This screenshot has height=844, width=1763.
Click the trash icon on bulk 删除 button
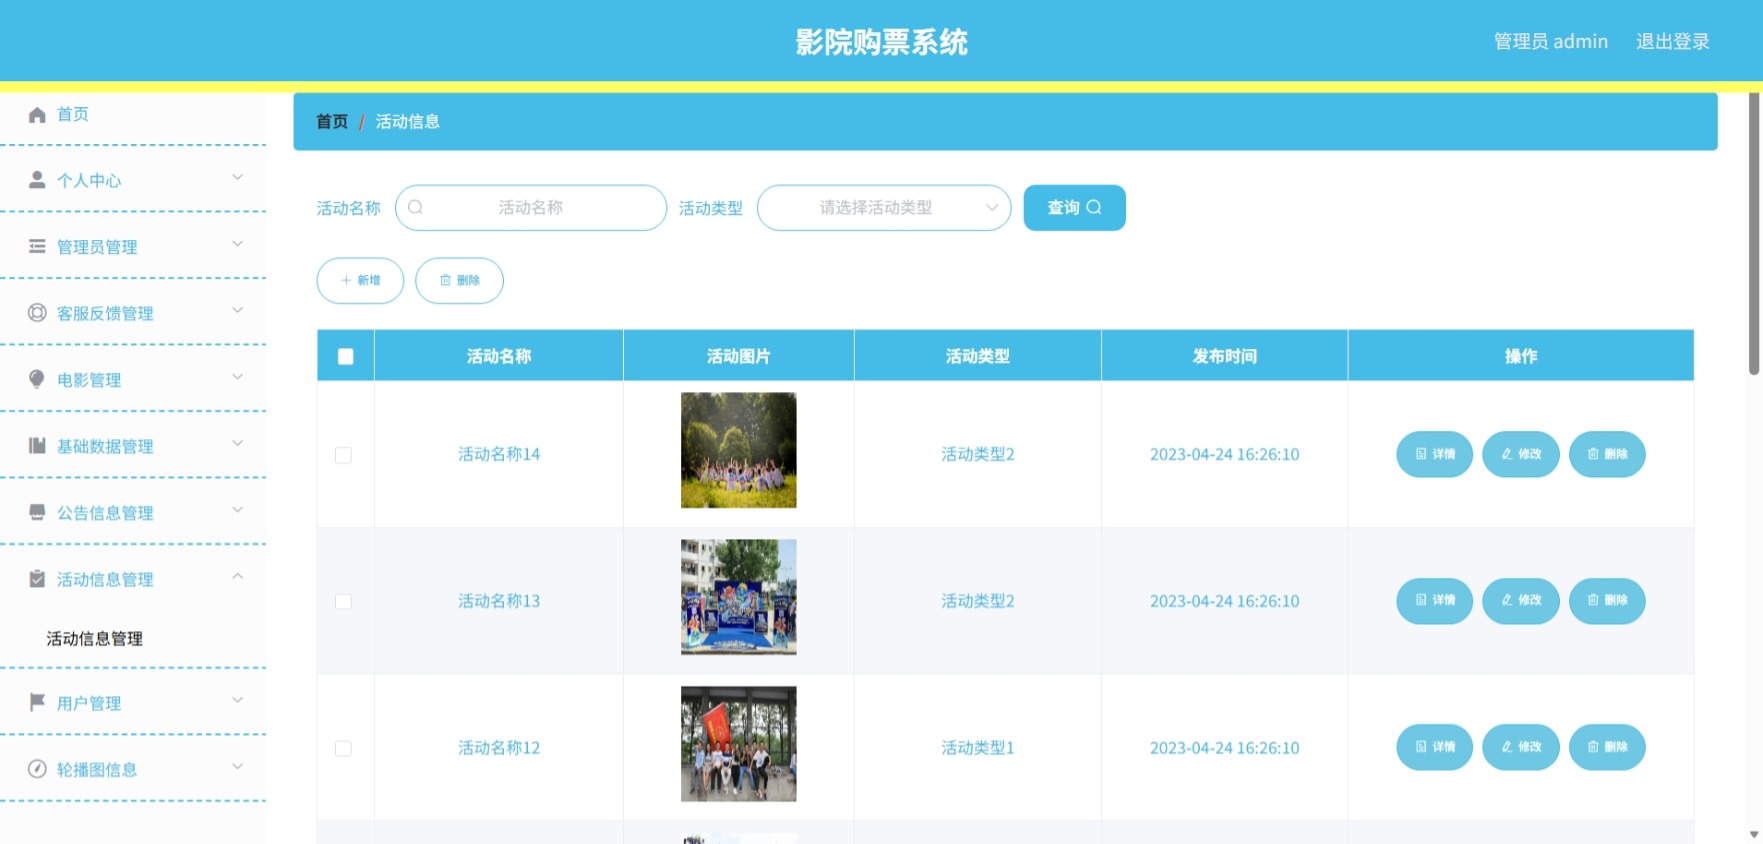[x=446, y=280]
